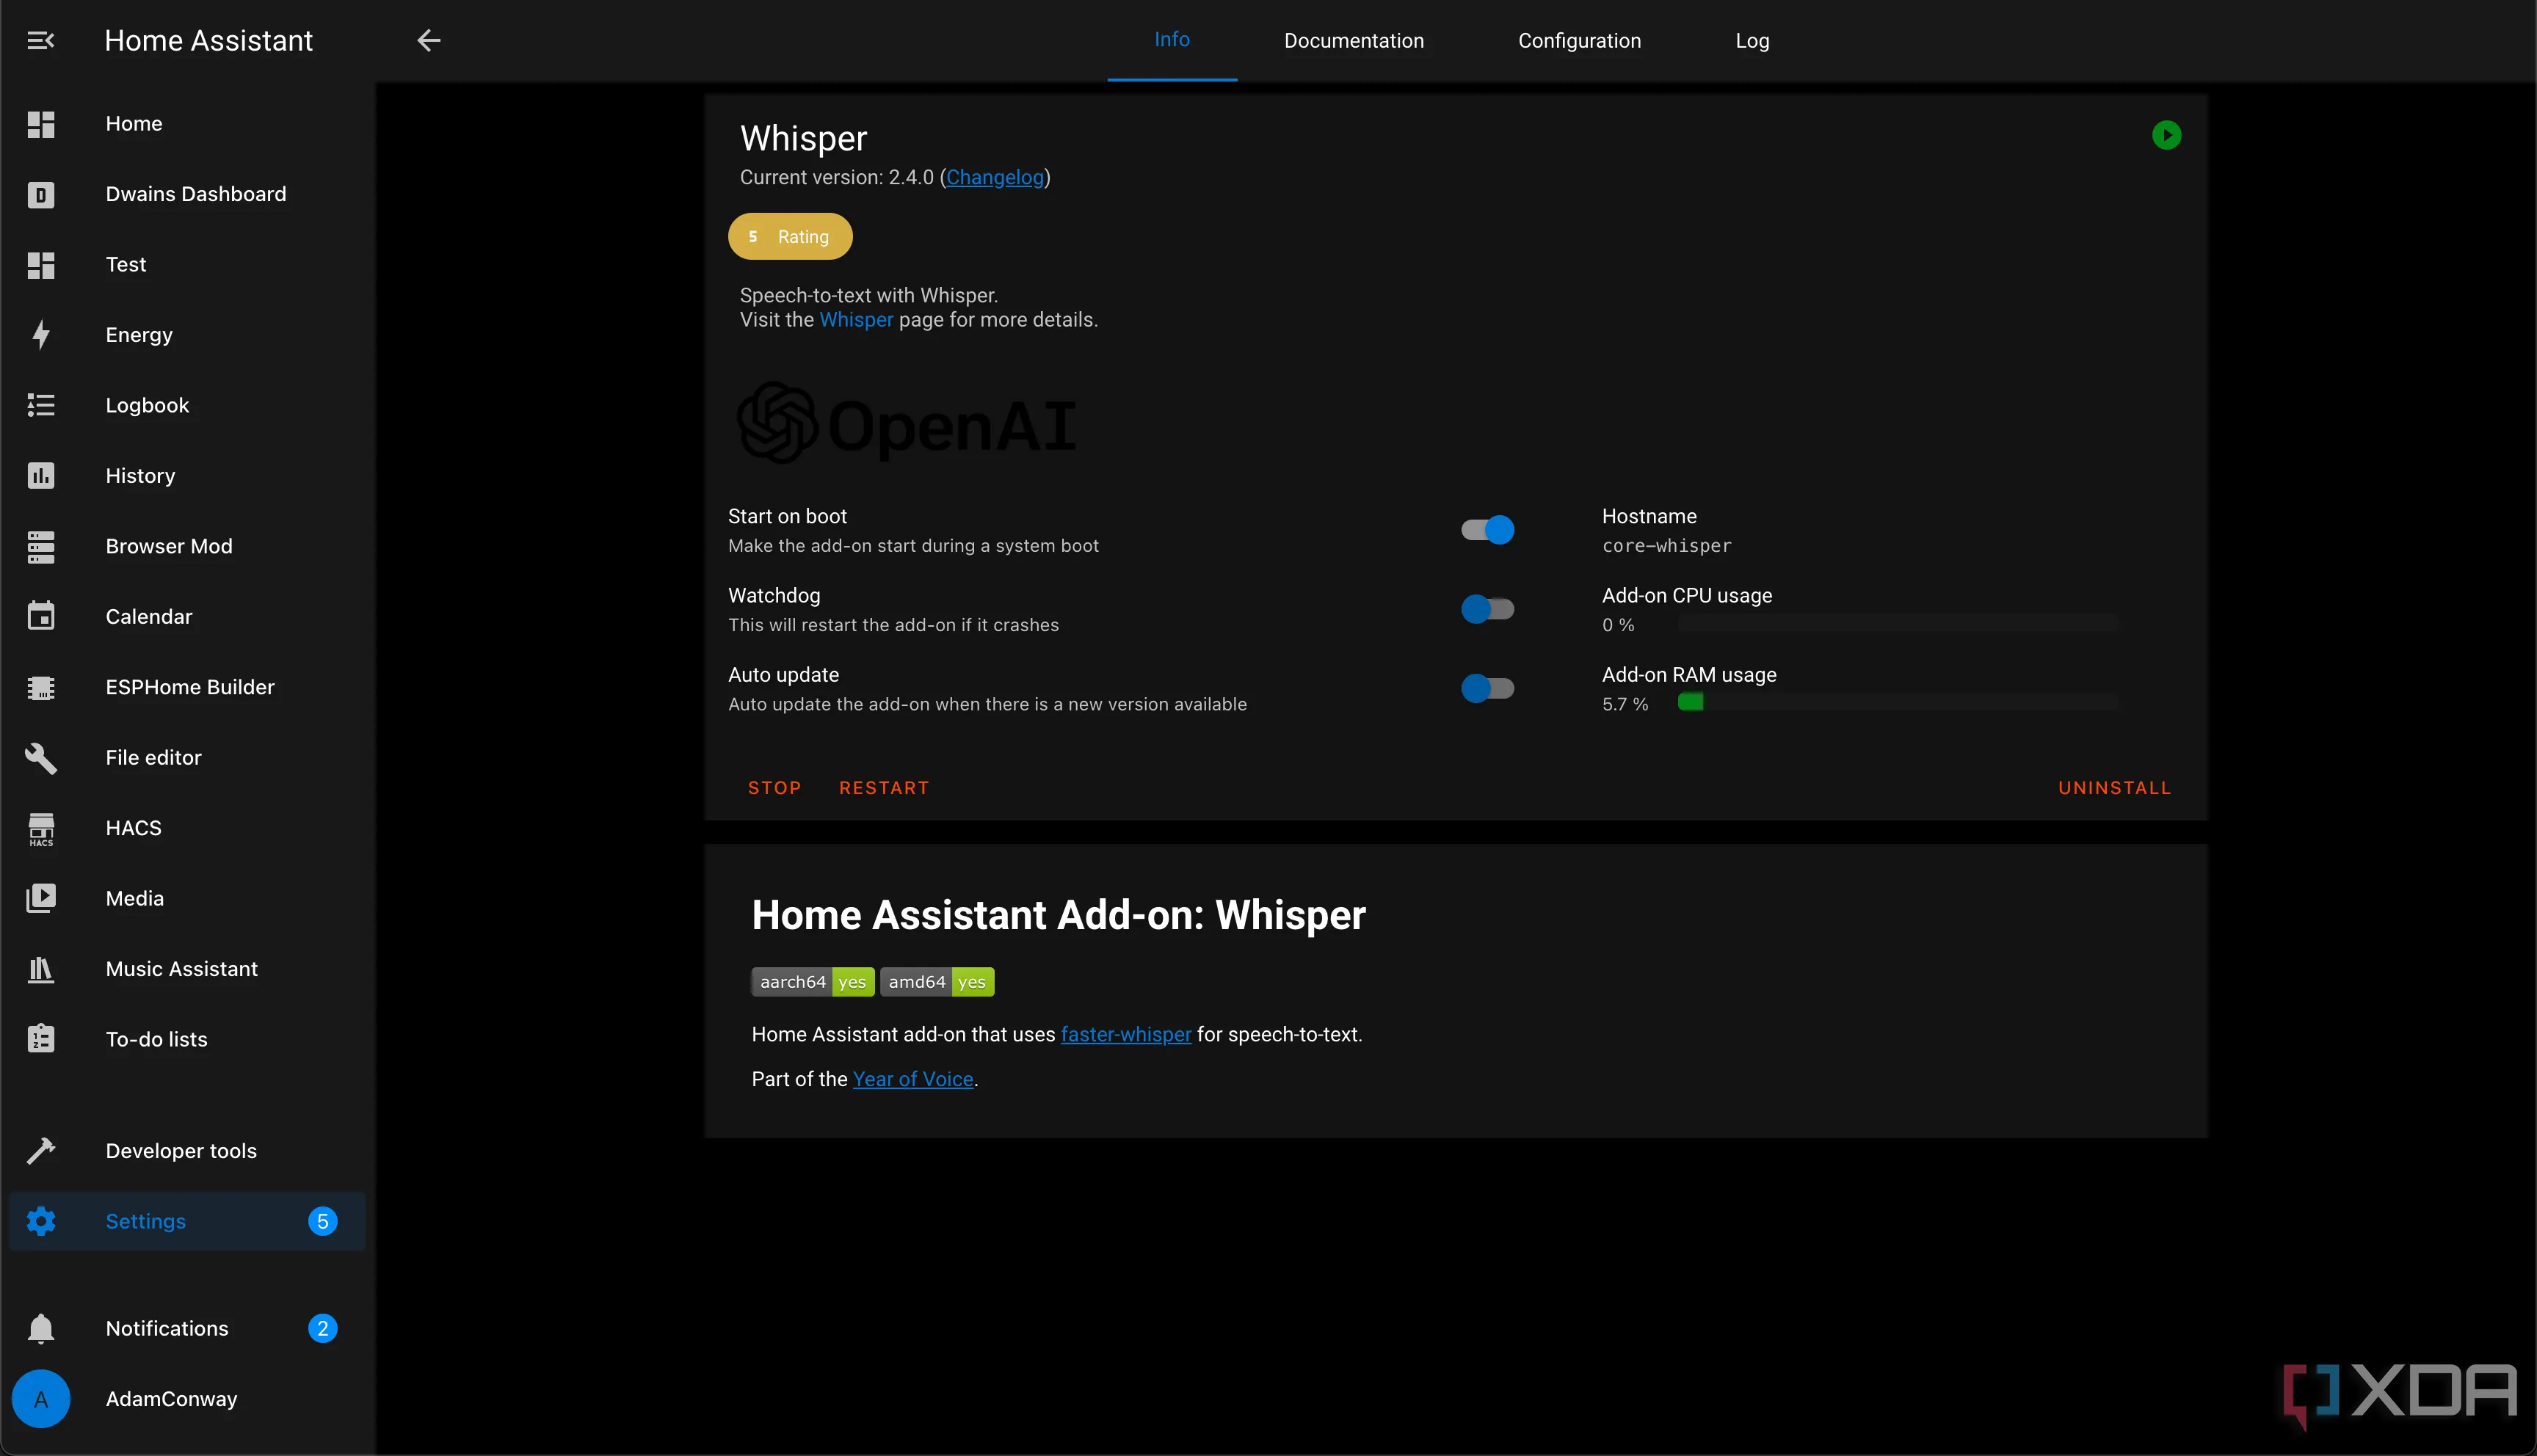
Task: Click the Logbook list icon
Action: (41, 405)
